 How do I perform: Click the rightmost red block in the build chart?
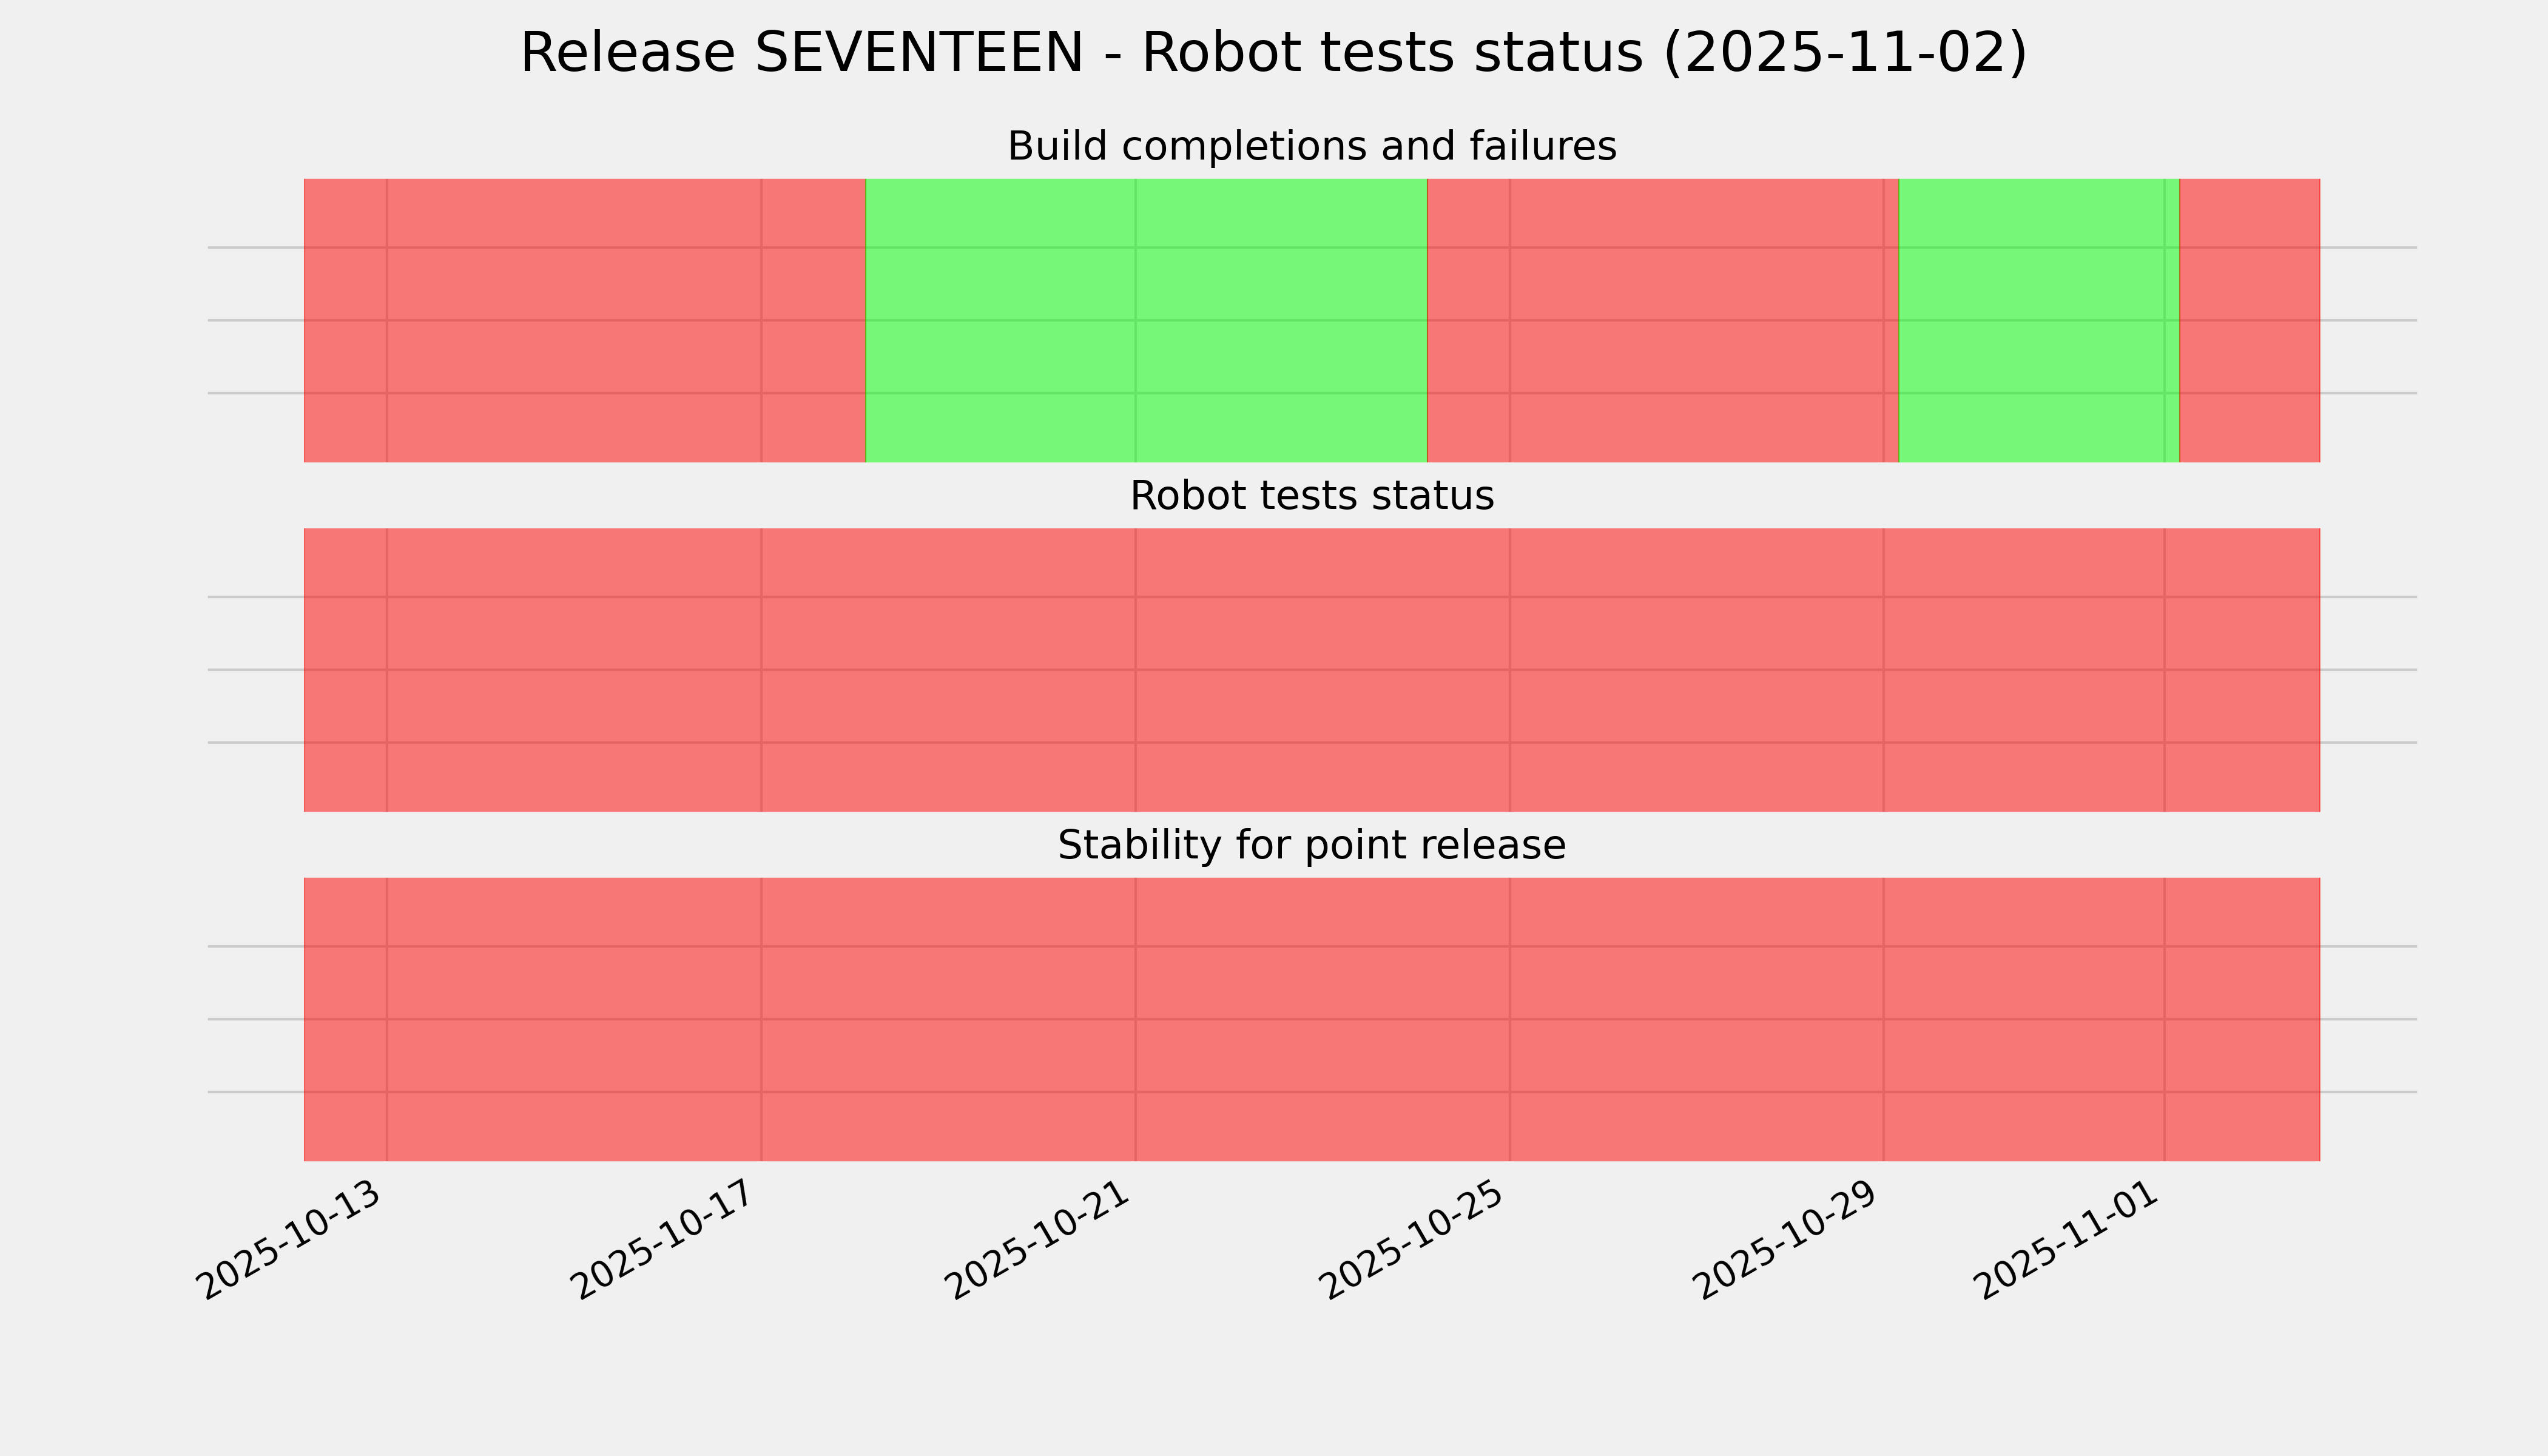[x=2249, y=320]
